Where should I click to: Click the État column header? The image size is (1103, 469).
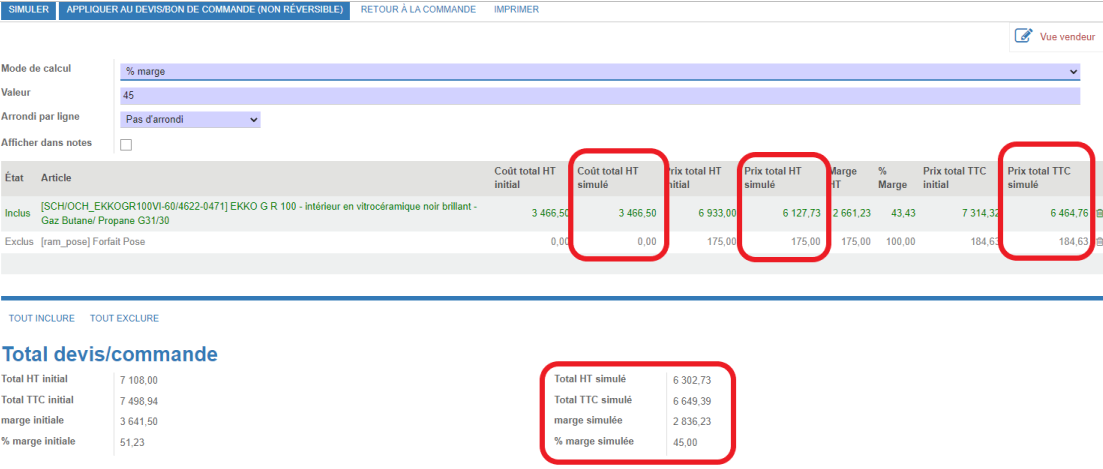coord(14,178)
